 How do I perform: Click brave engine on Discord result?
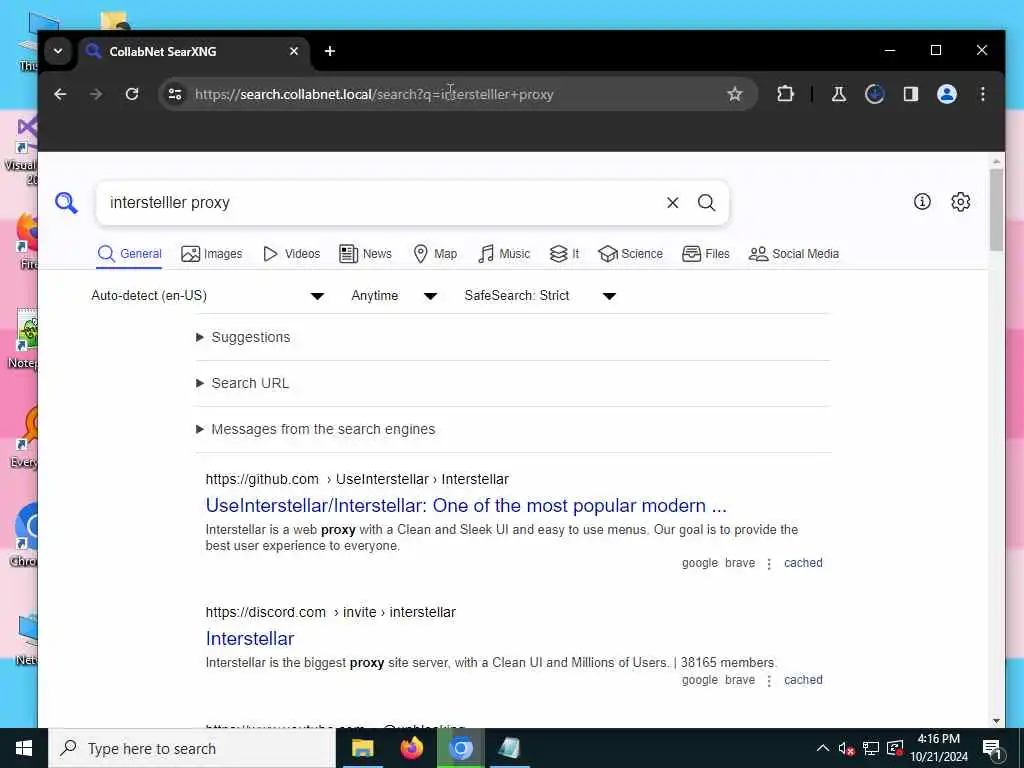pos(740,680)
